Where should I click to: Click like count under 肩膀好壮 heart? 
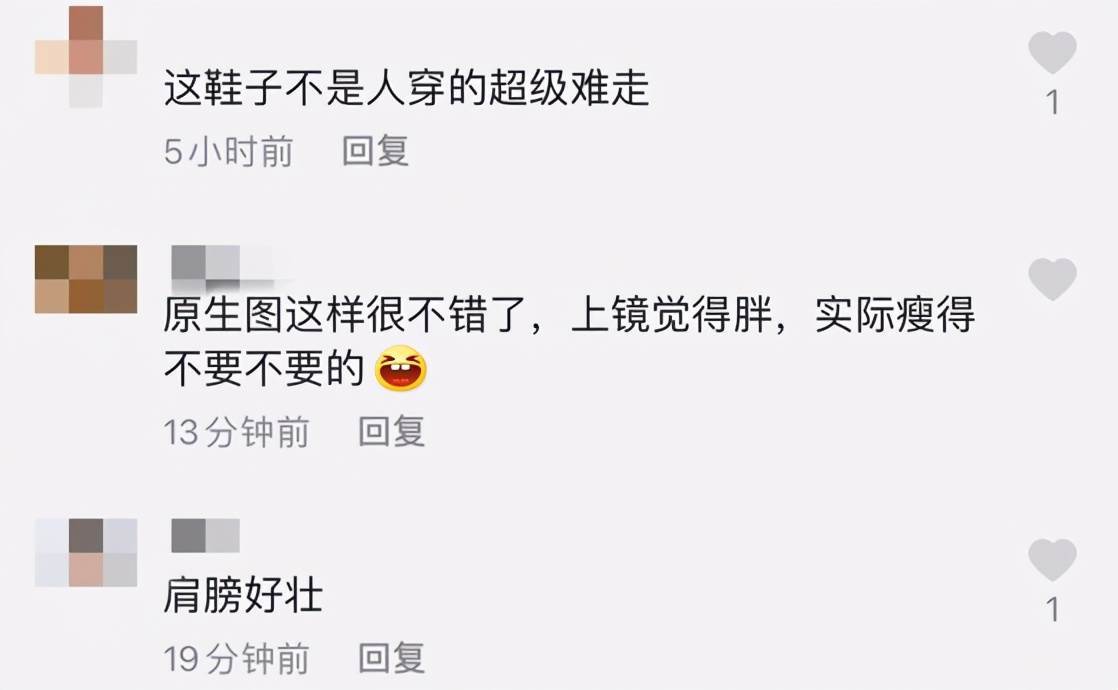[x=1053, y=609]
